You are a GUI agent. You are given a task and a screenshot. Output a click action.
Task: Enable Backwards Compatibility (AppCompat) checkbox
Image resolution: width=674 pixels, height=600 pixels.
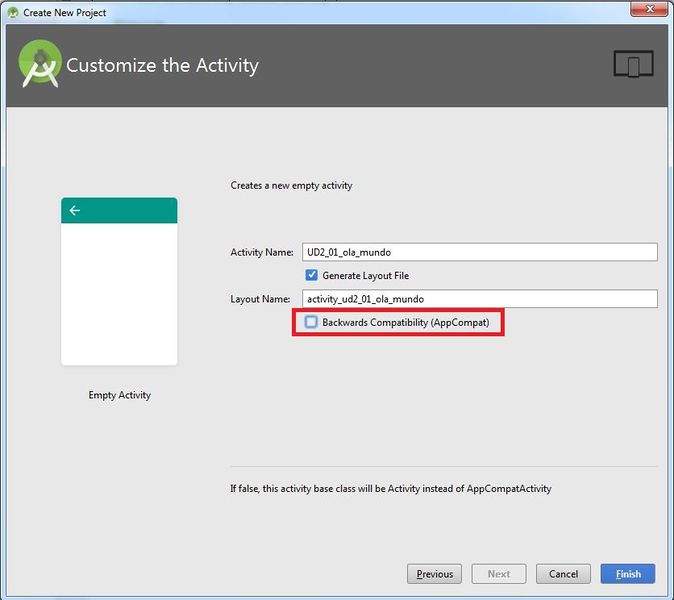click(311, 322)
